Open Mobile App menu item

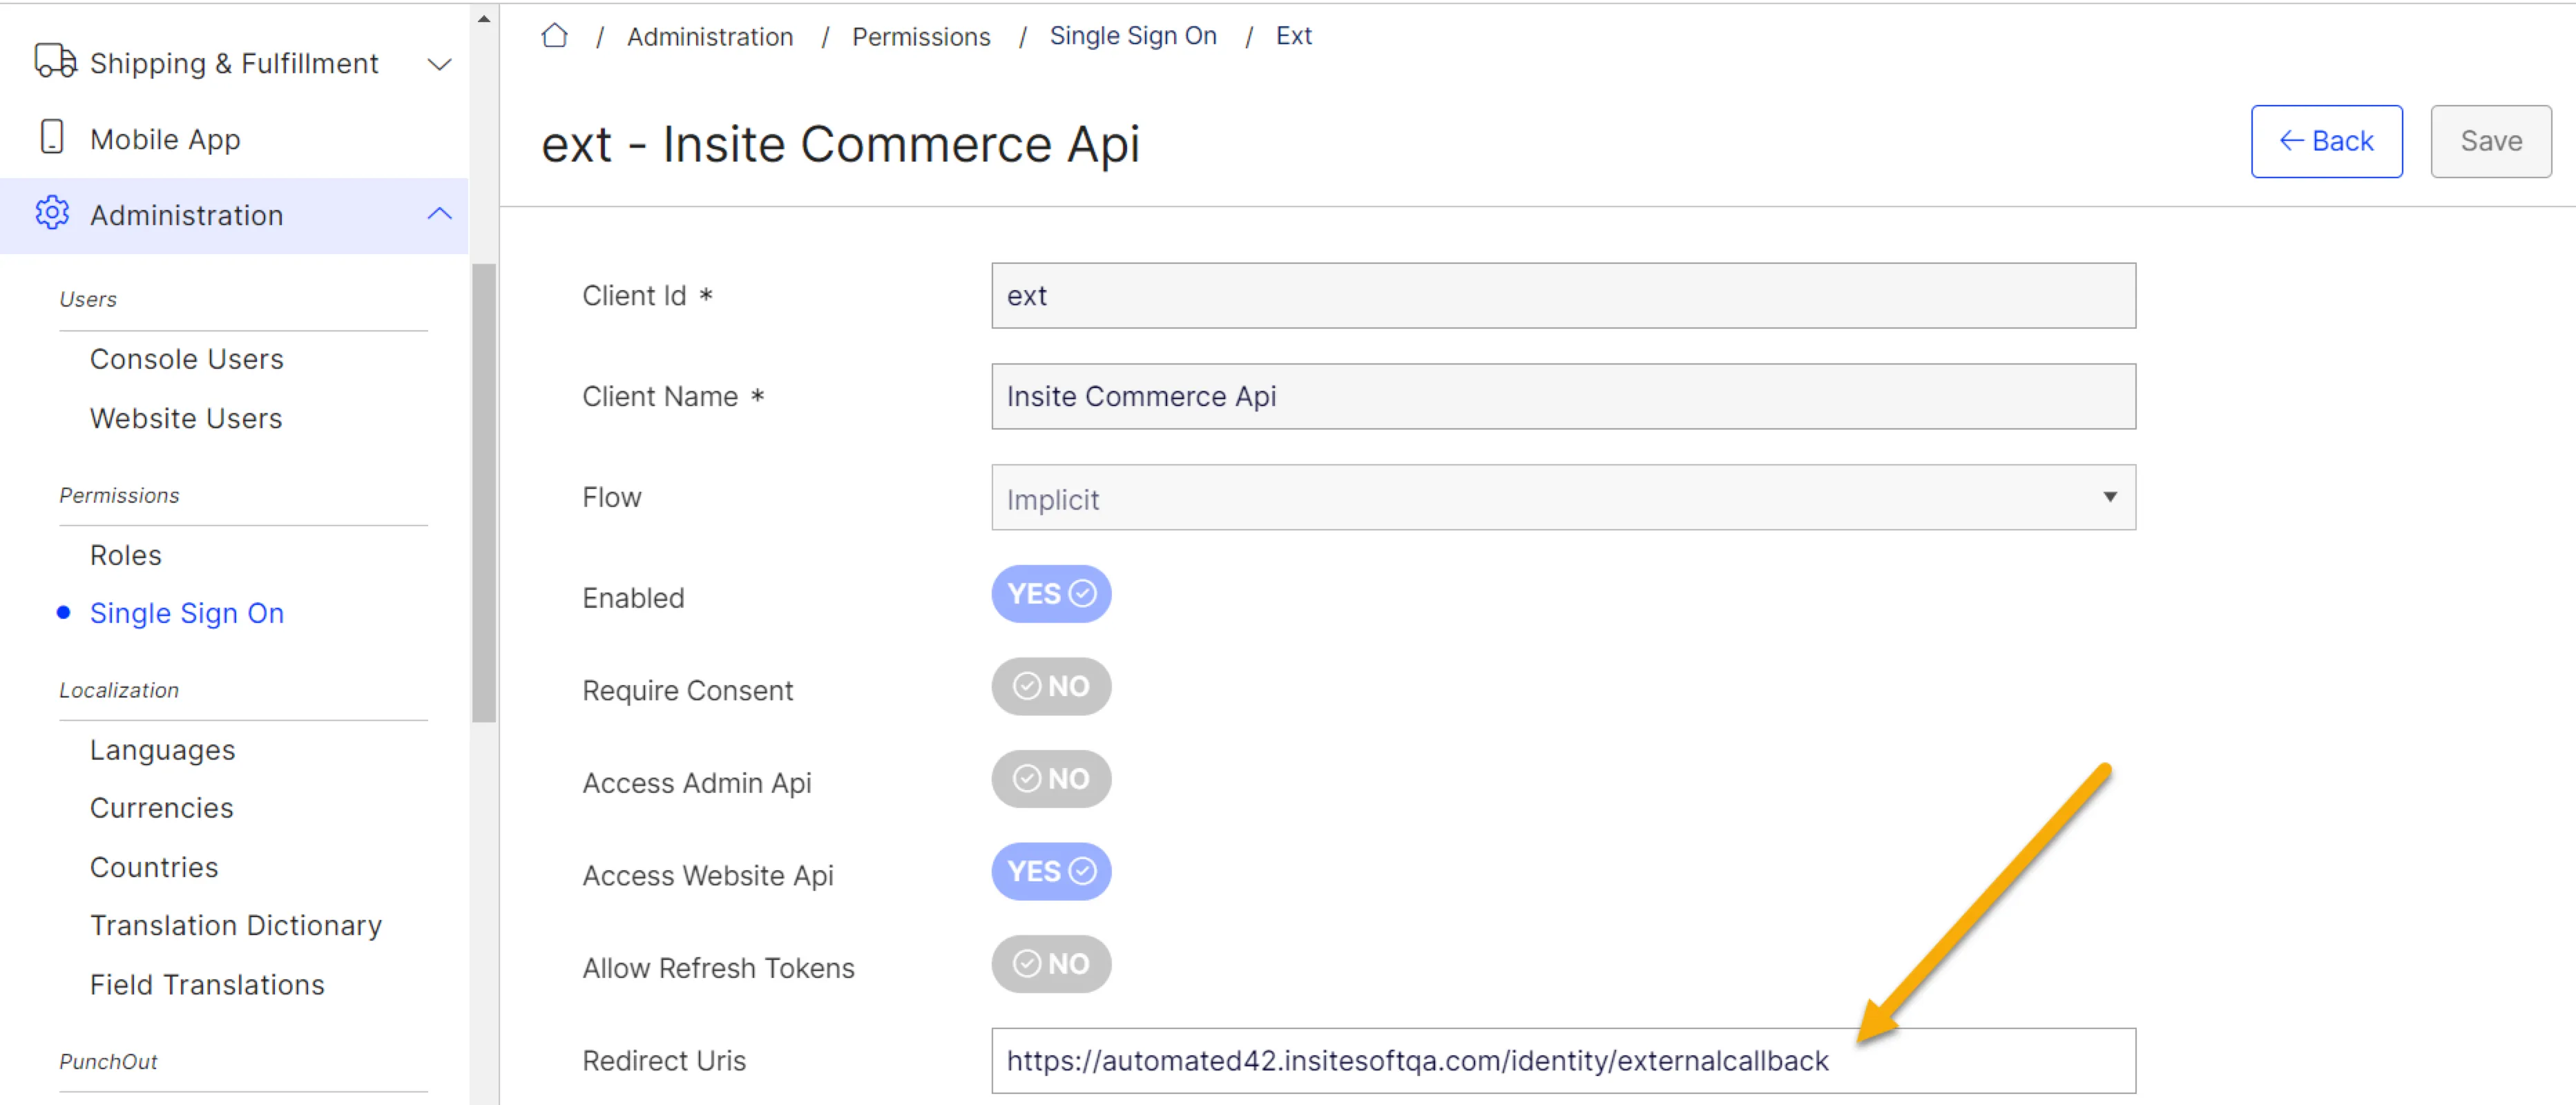pos(234,139)
